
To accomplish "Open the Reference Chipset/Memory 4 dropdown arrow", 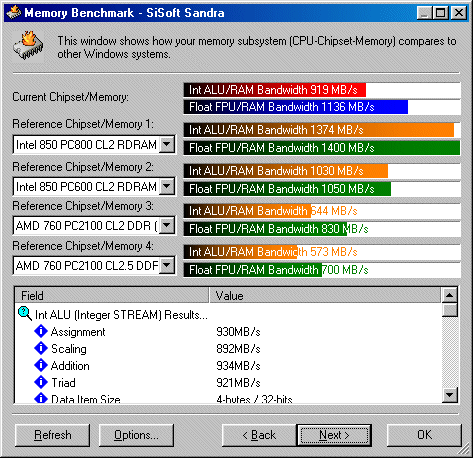I will tap(167, 266).
